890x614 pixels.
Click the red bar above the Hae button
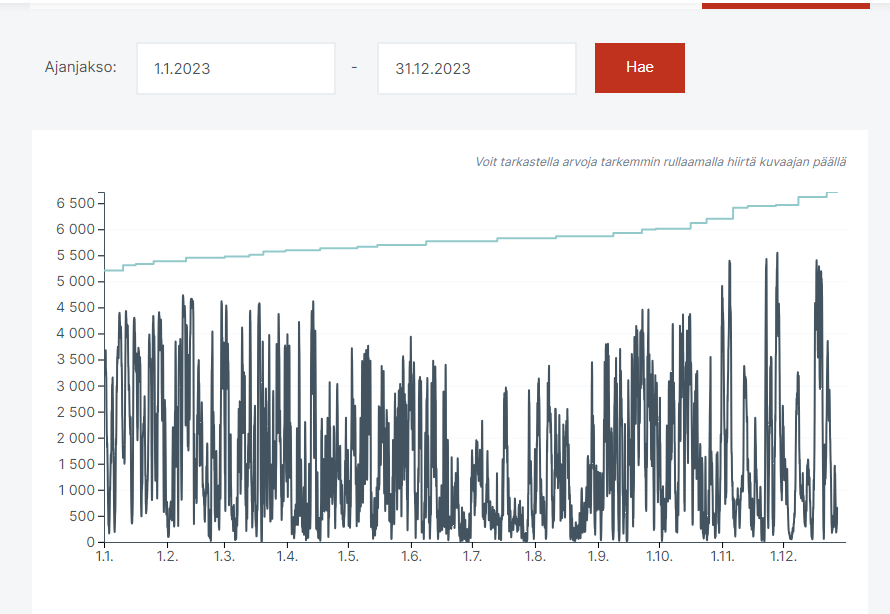(786, 6)
